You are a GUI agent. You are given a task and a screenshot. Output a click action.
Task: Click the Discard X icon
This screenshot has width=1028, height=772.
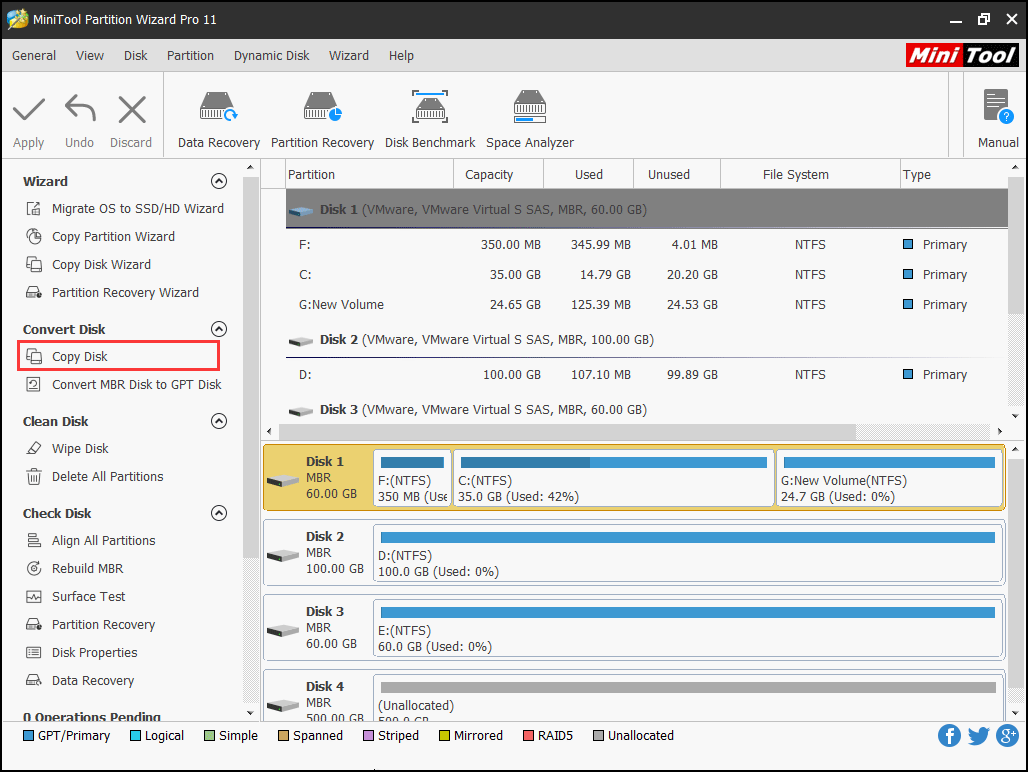pyautogui.click(x=132, y=109)
